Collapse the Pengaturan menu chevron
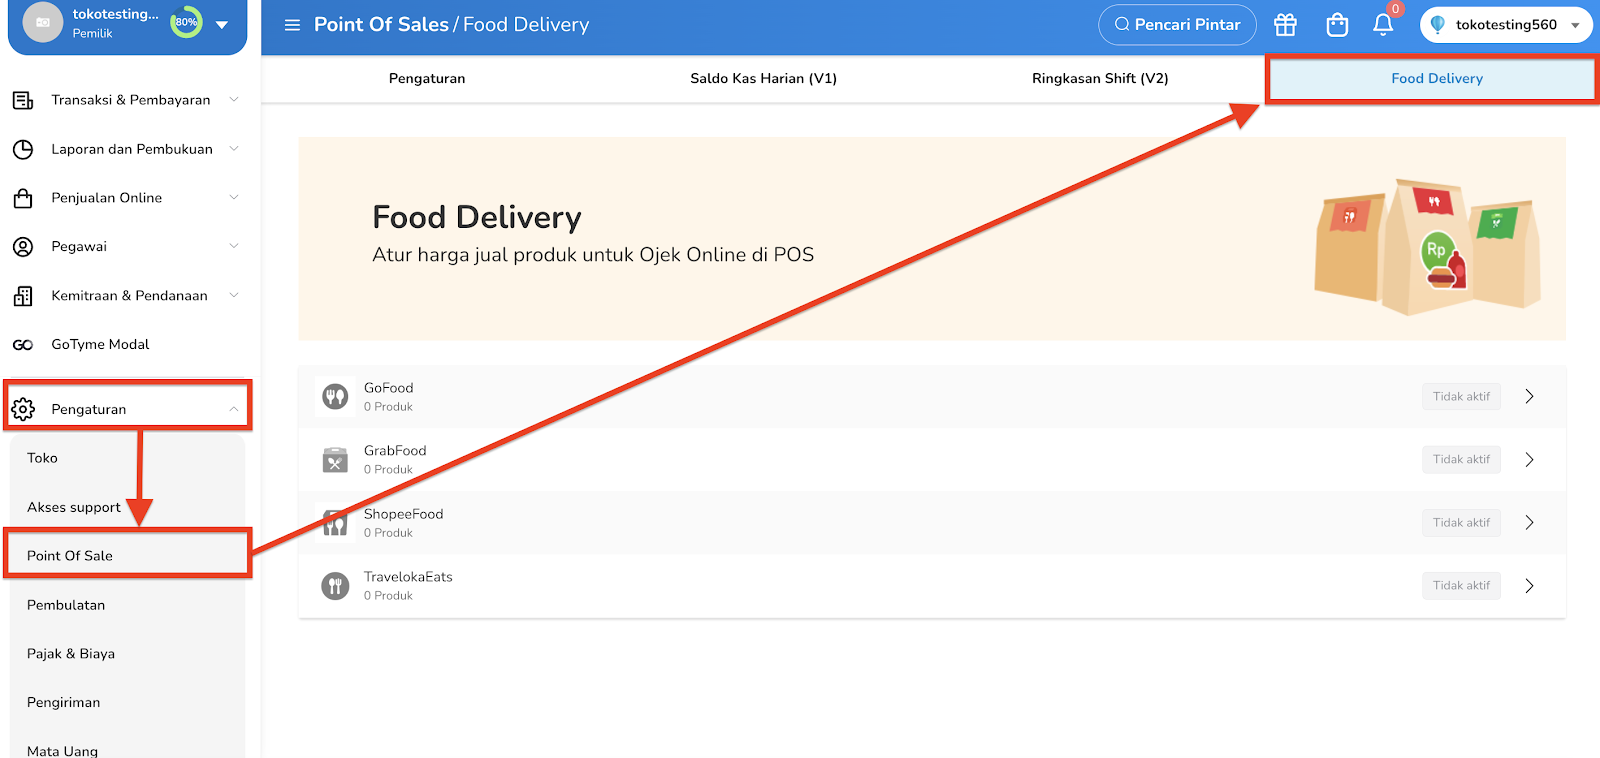The width and height of the screenshot is (1600, 758). [x=234, y=409]
